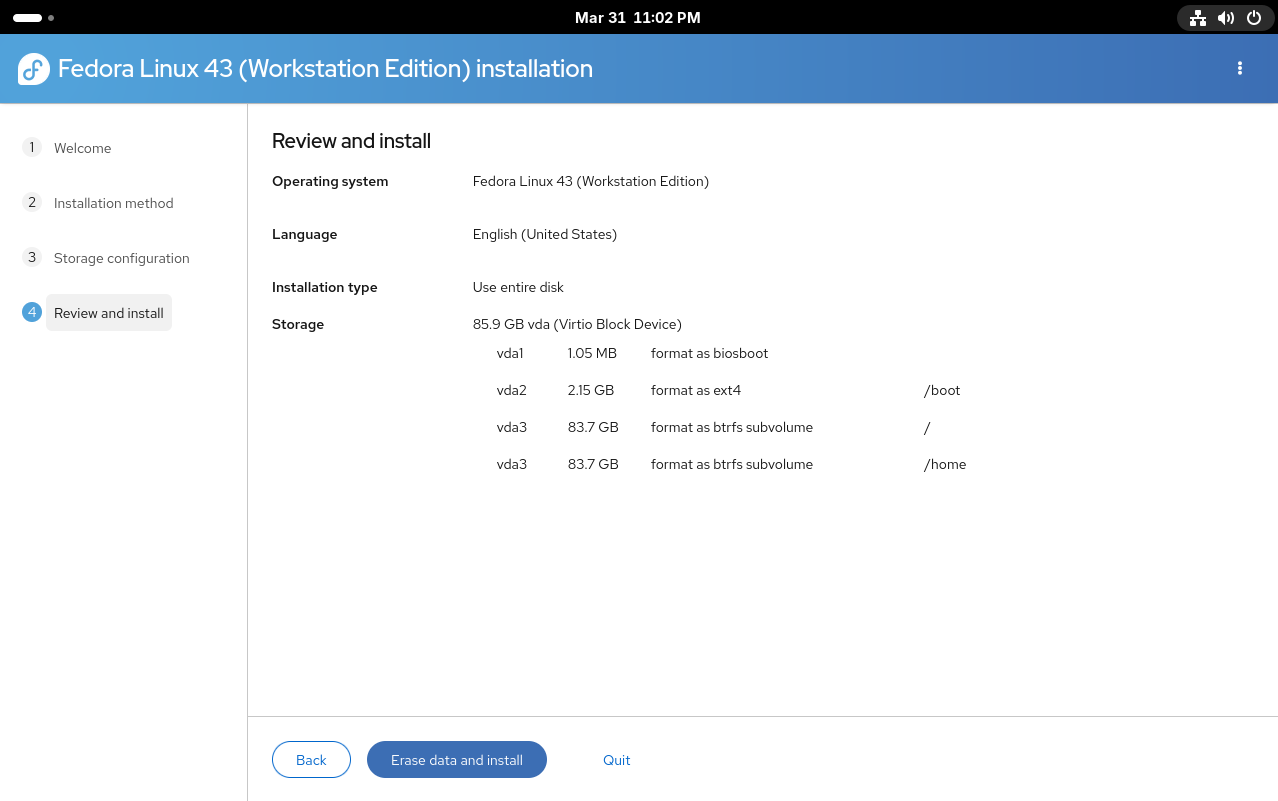Screen dimensions: 1278x801
Task: Click the volume speaker icon
Action: coord(1226,18)
